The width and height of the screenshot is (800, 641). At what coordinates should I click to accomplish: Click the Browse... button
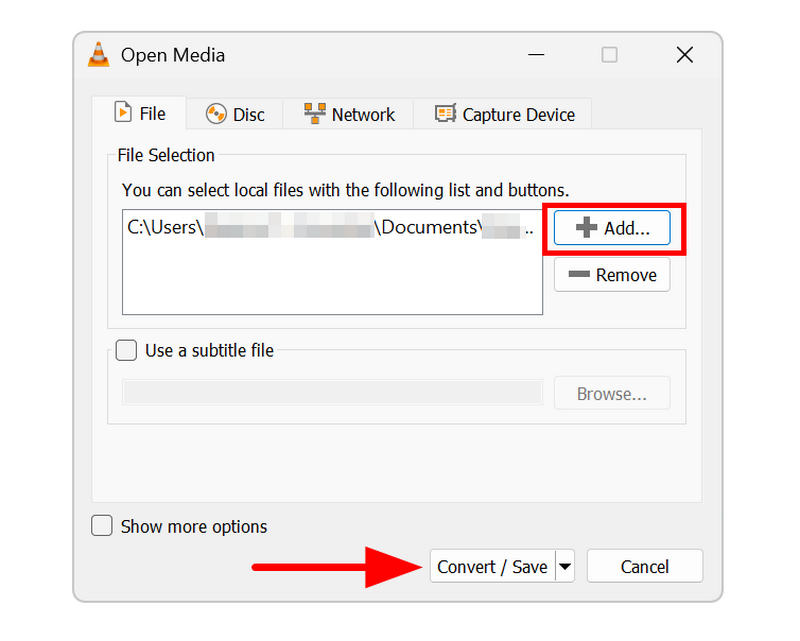click(x=612, y=393)
